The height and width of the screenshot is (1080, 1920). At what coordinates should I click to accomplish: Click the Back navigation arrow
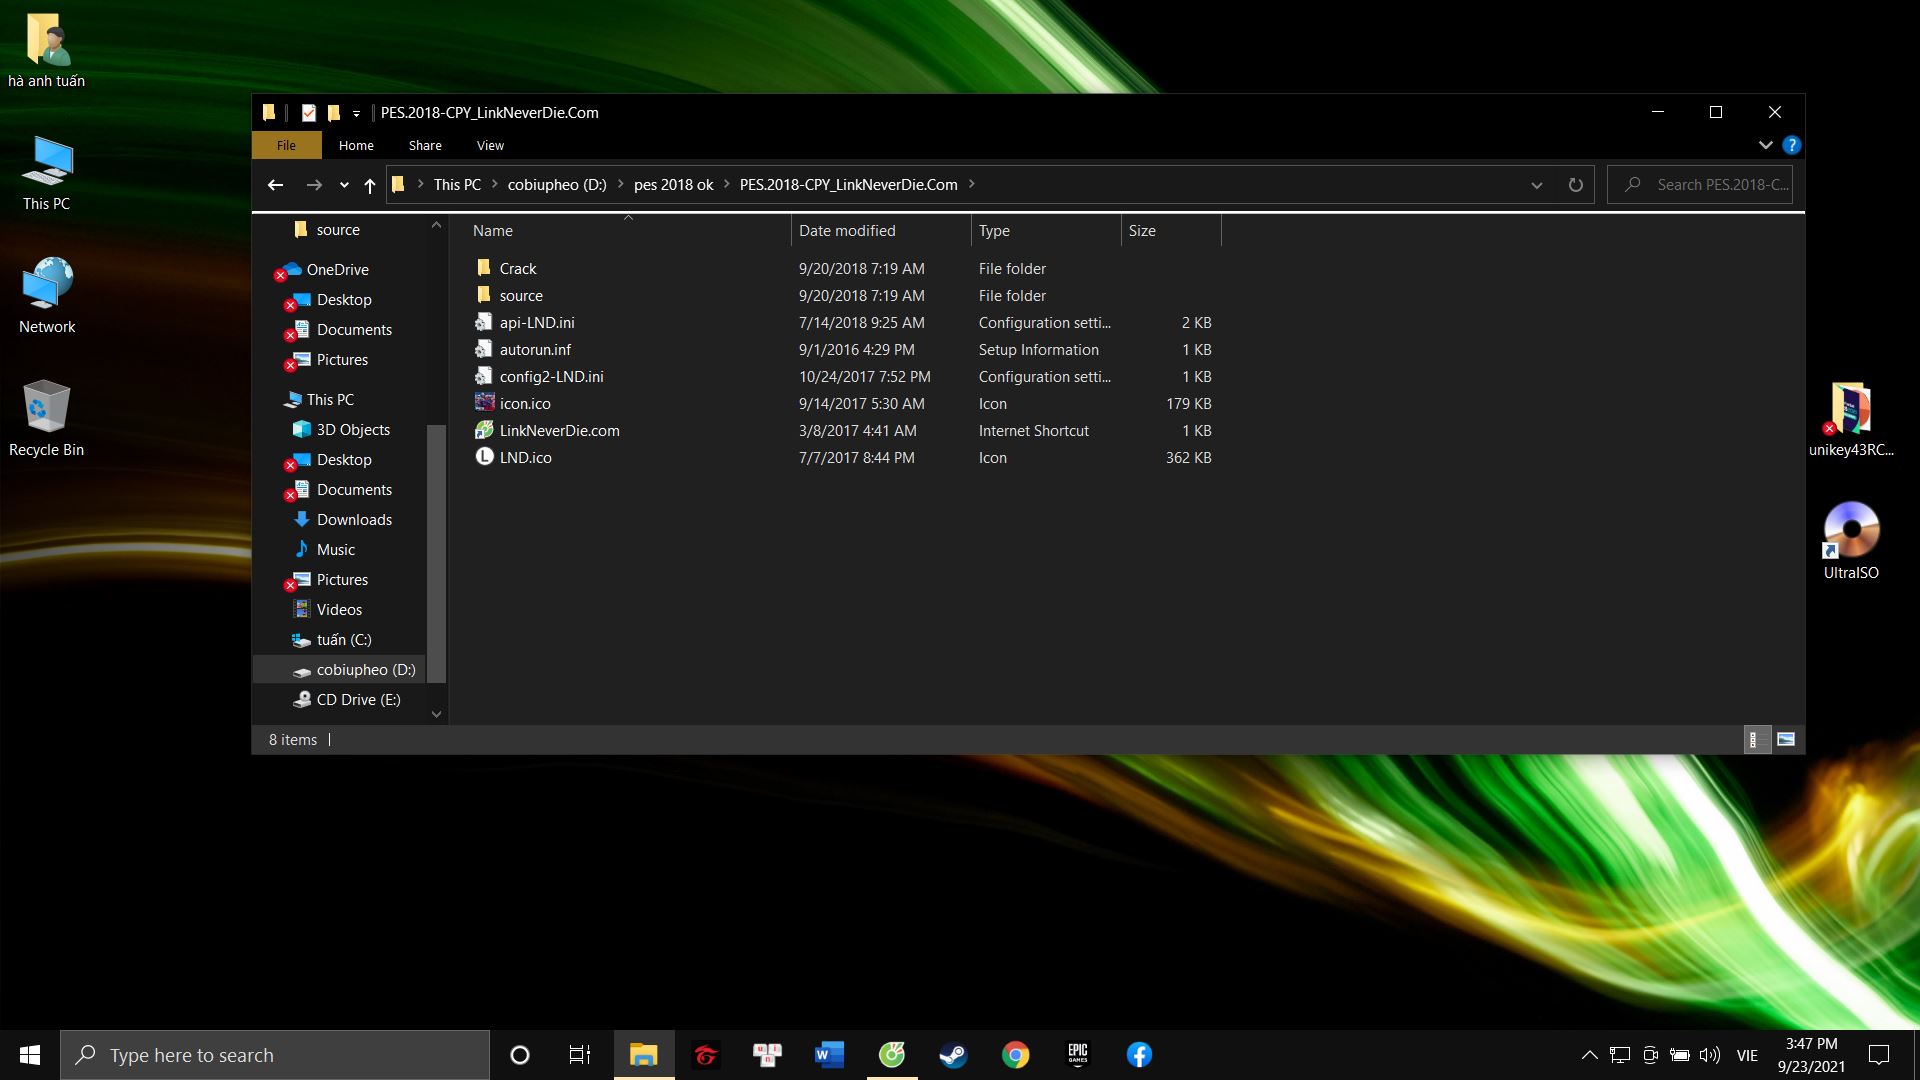click(276, 185)
